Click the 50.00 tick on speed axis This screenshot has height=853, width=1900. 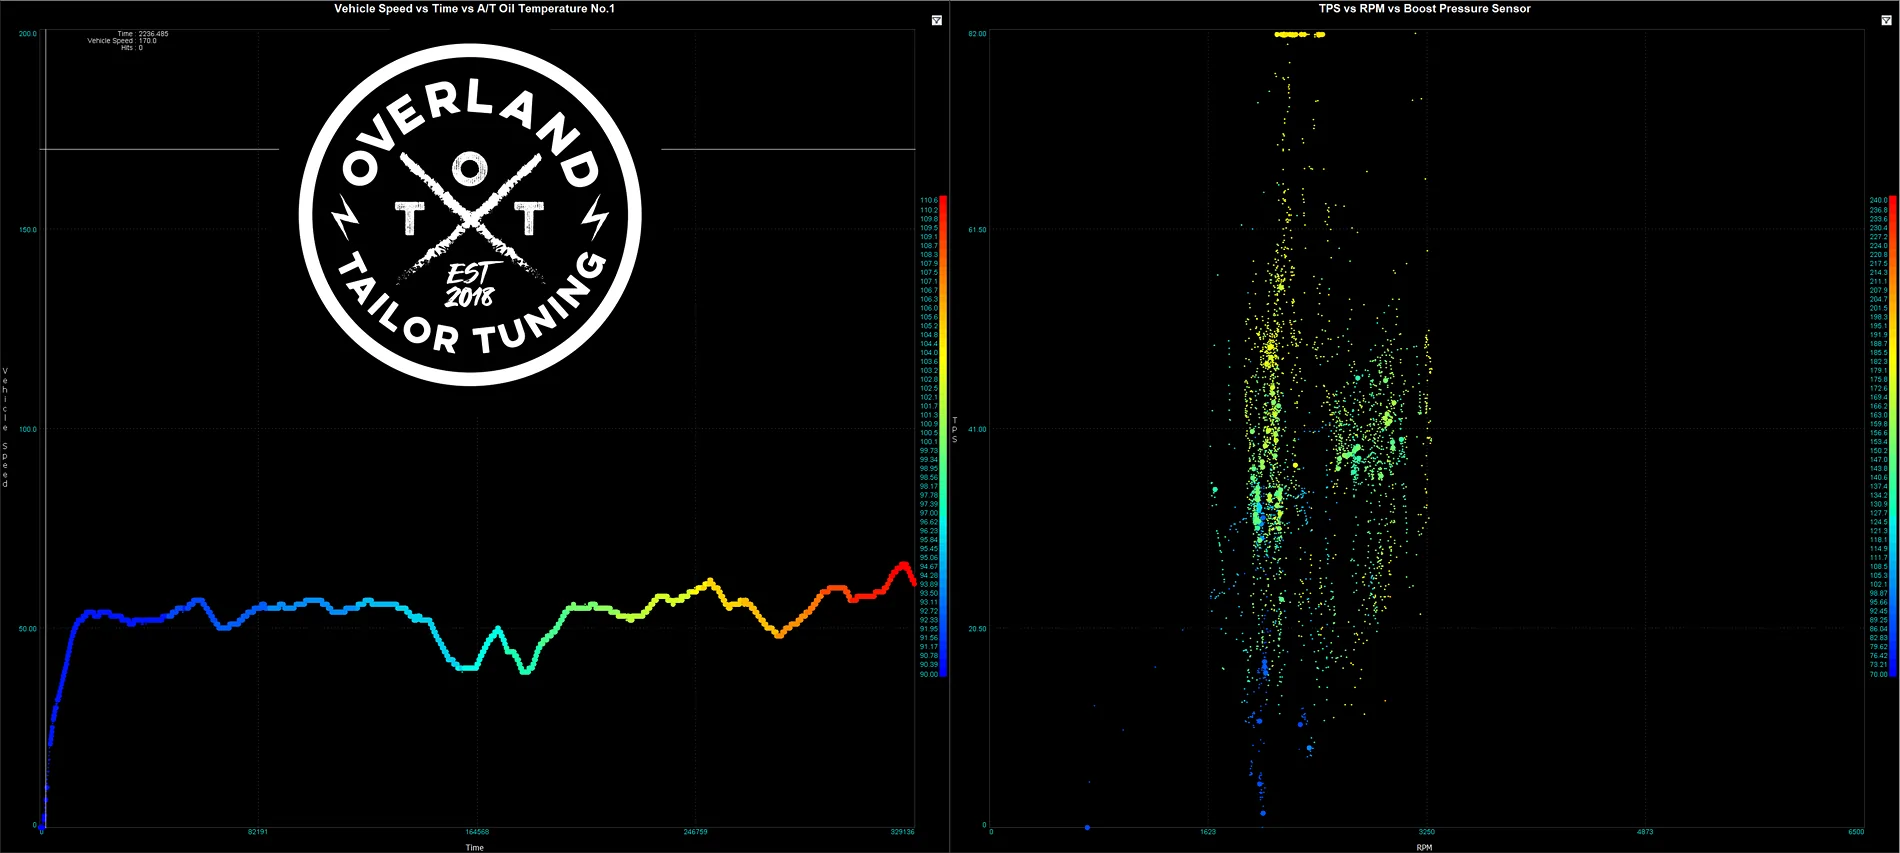pos(27,629)
